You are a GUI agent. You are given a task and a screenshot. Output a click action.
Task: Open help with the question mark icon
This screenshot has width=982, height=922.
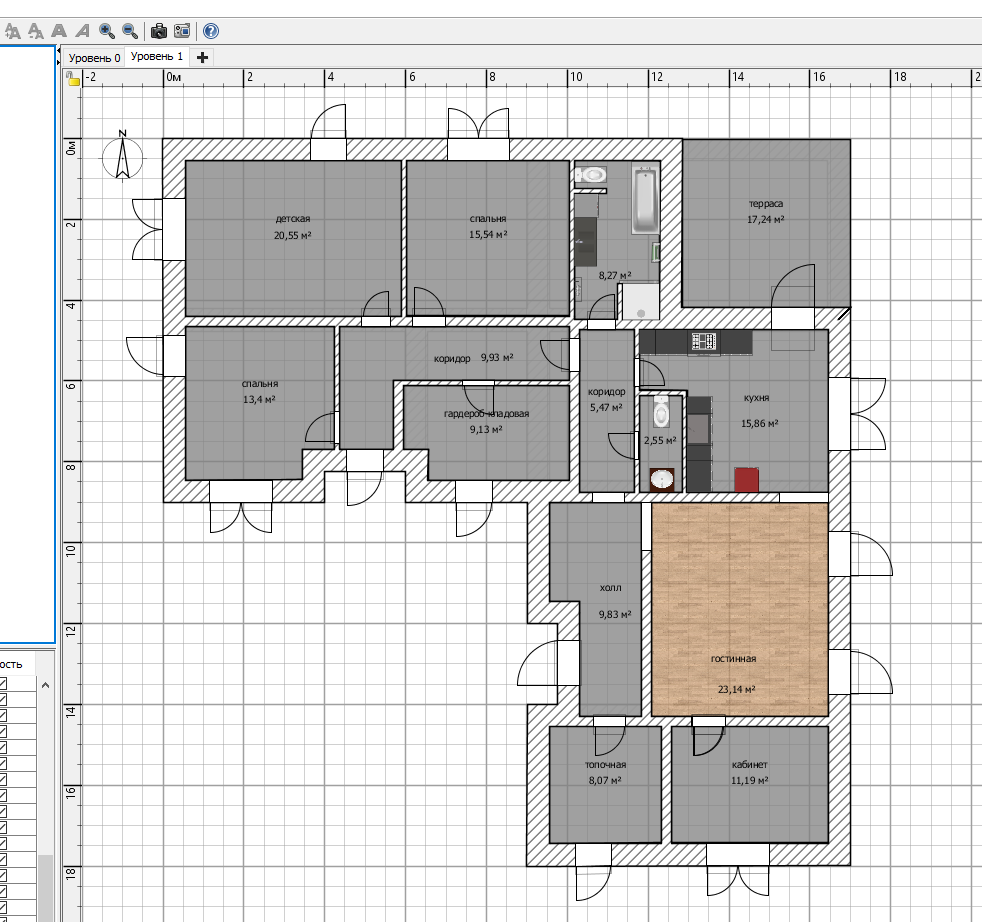pos(211,31)
